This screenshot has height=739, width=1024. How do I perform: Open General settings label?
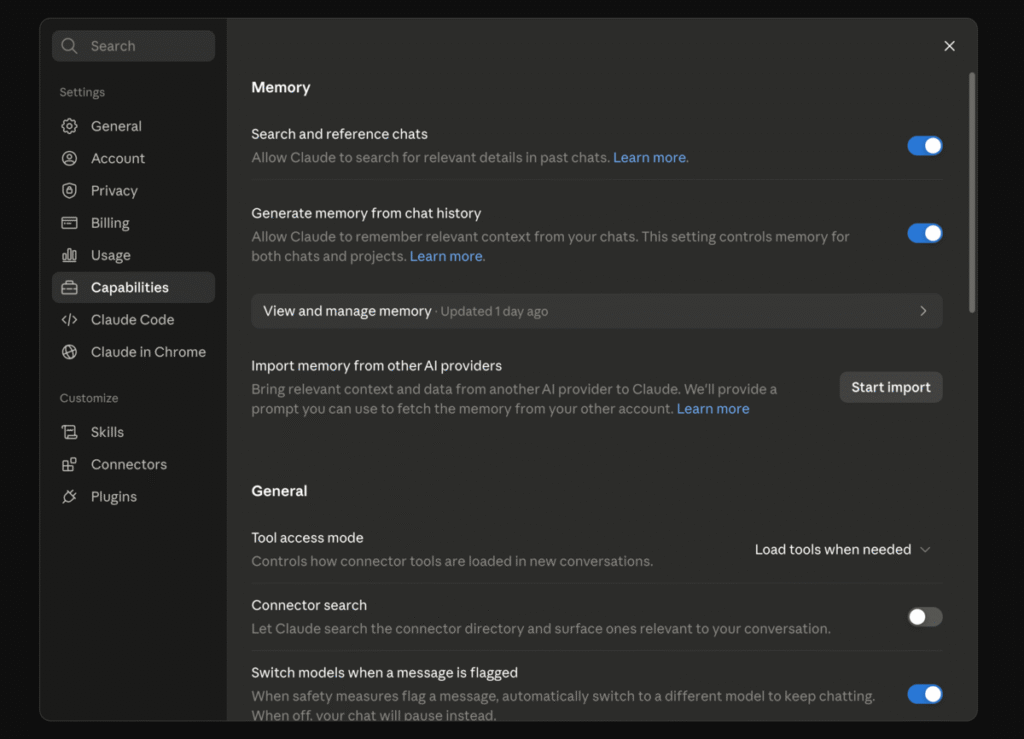click(x=116, y=126)
